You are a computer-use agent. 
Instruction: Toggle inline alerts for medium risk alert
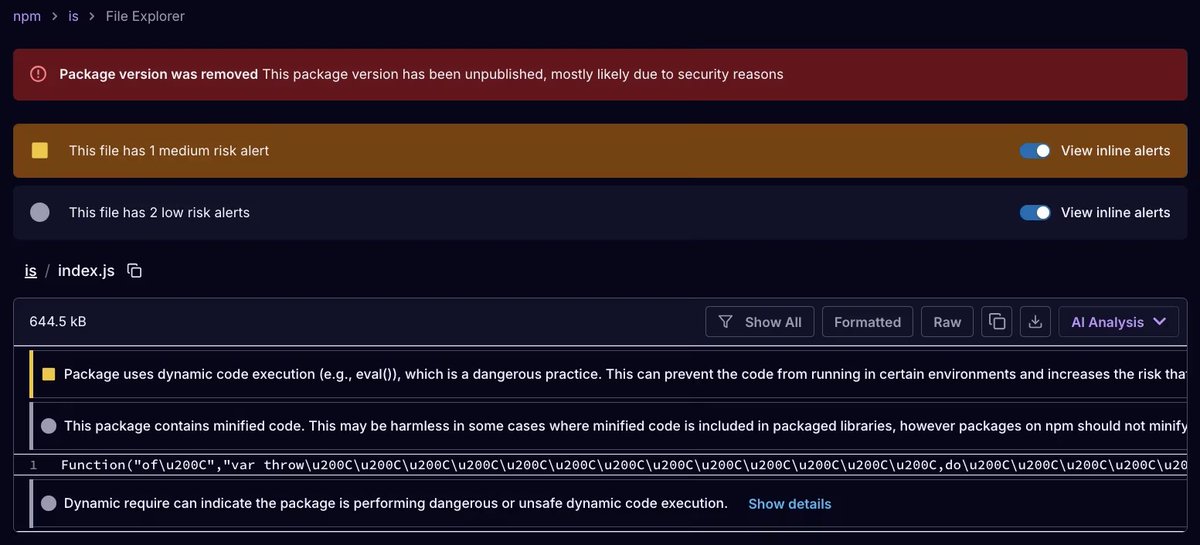coord(1035,151)
